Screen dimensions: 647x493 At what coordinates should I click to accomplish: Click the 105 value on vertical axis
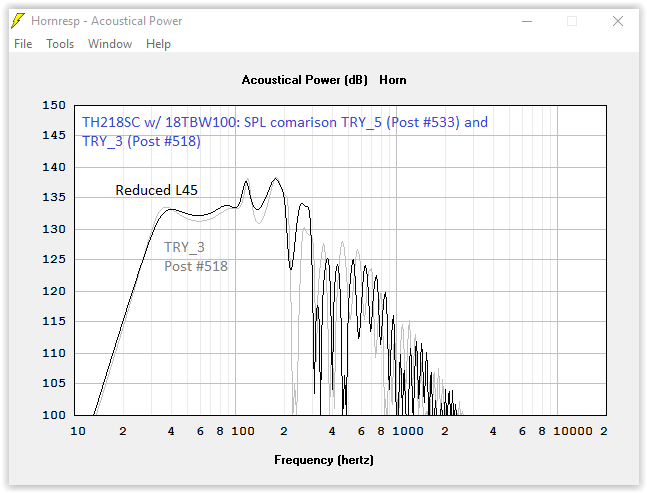[54, 383]
